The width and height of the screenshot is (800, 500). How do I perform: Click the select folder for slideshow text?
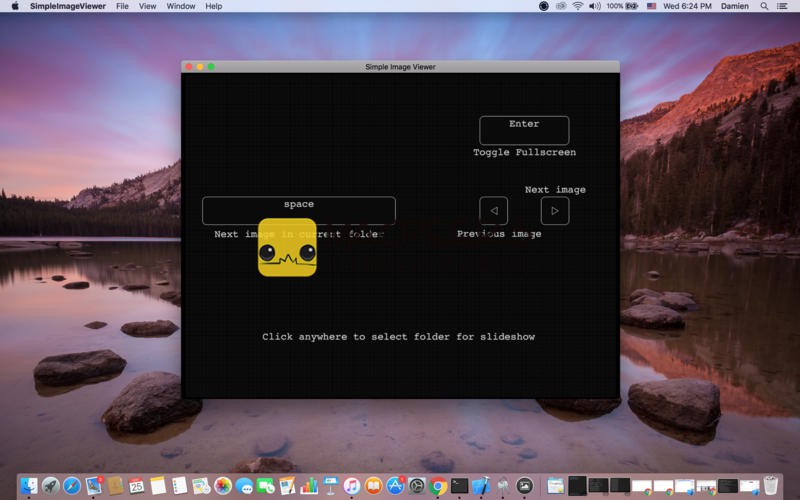coord(398,337)
